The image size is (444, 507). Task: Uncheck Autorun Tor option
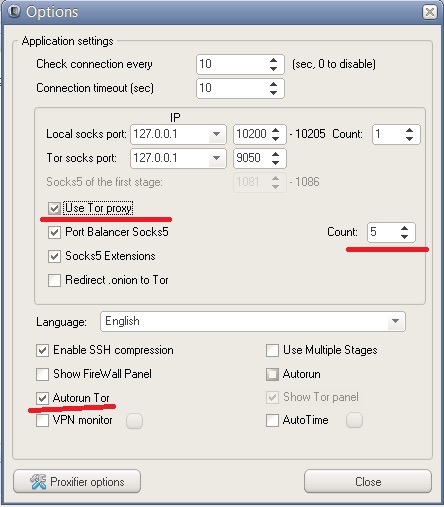point(42,398)
